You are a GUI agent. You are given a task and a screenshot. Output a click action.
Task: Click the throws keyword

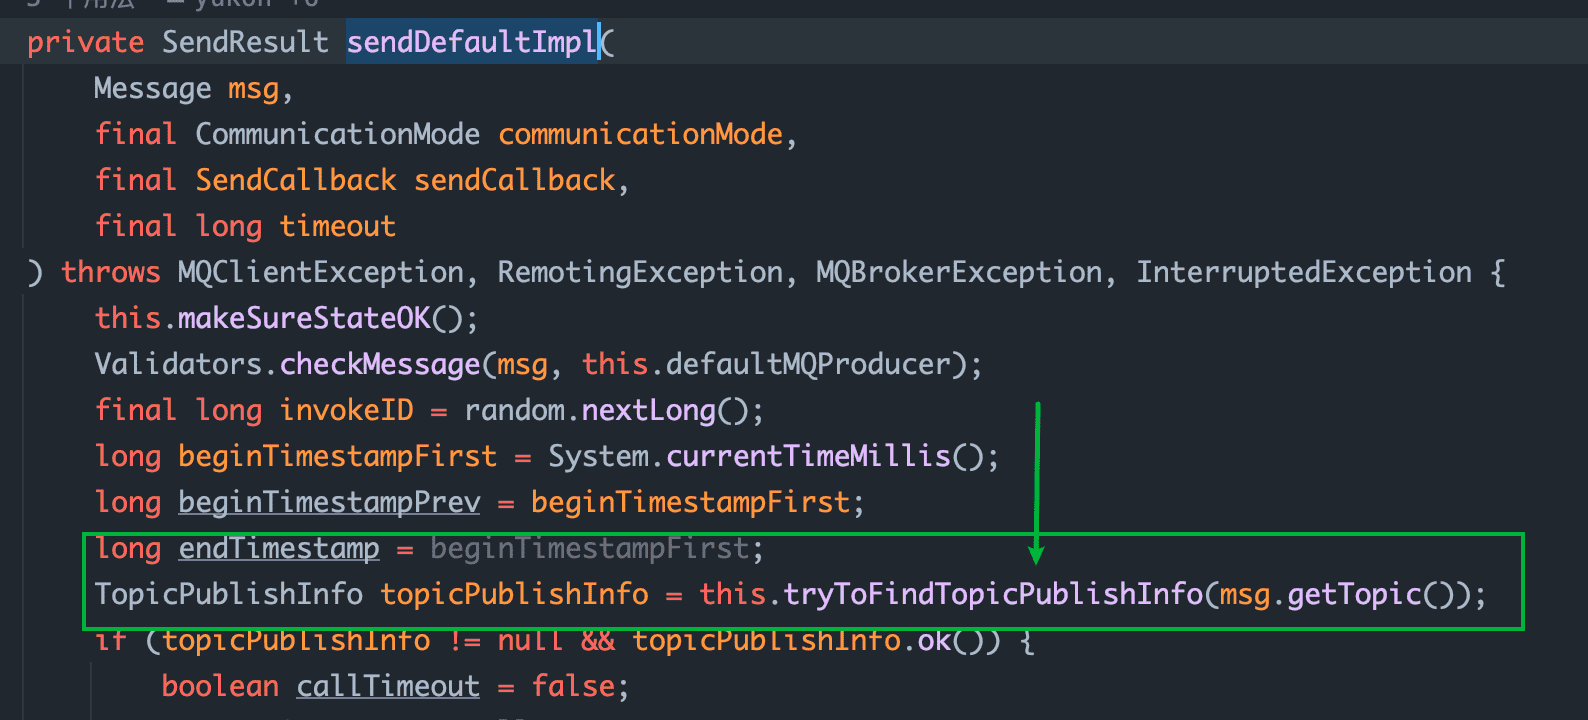111,272
